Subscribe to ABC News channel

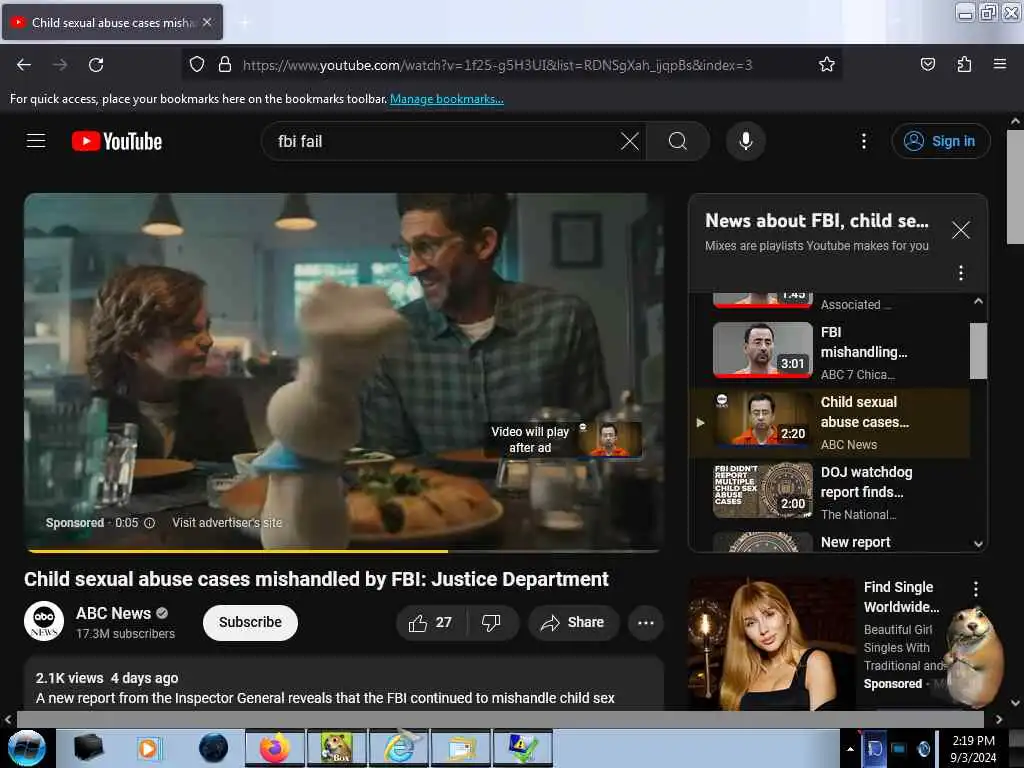coord(250,623)
